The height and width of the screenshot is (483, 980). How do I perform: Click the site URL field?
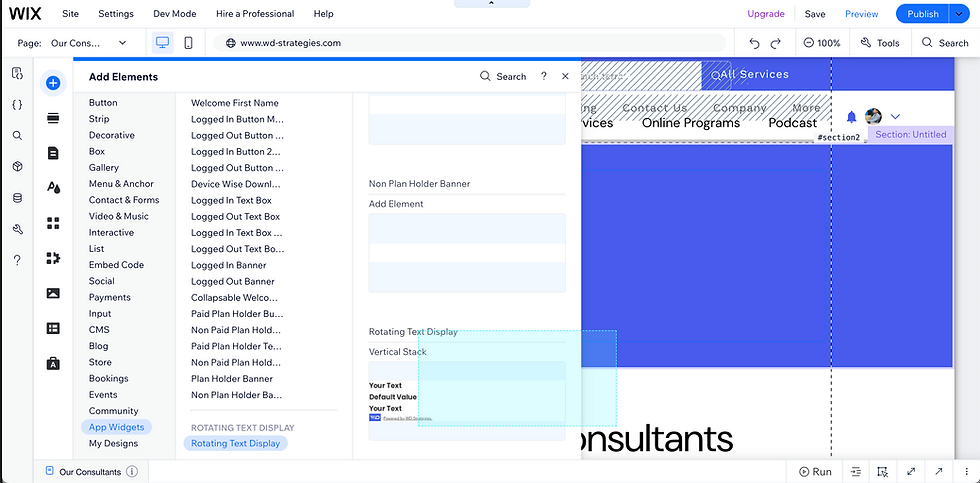469,43
